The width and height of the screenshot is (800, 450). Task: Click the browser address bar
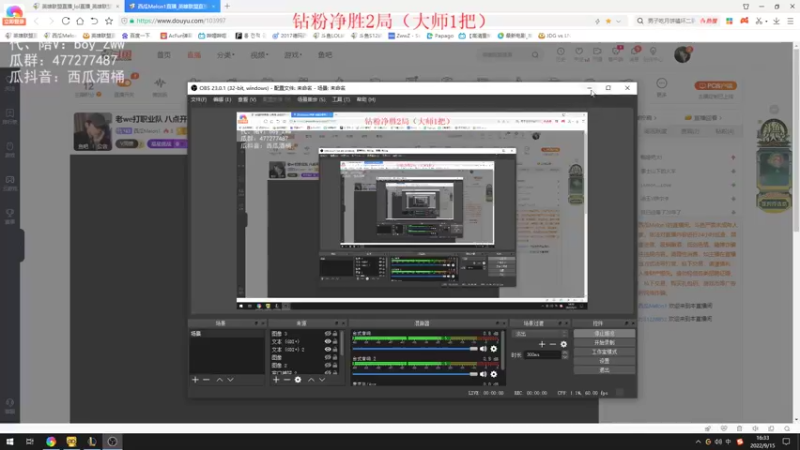pos(357,21)
